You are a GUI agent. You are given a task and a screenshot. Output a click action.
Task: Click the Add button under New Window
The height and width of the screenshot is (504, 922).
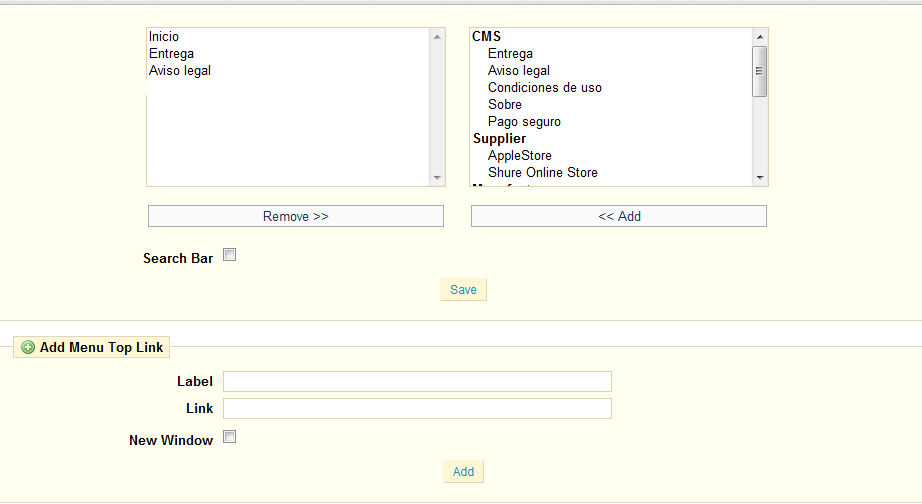[x=463, y=472]
